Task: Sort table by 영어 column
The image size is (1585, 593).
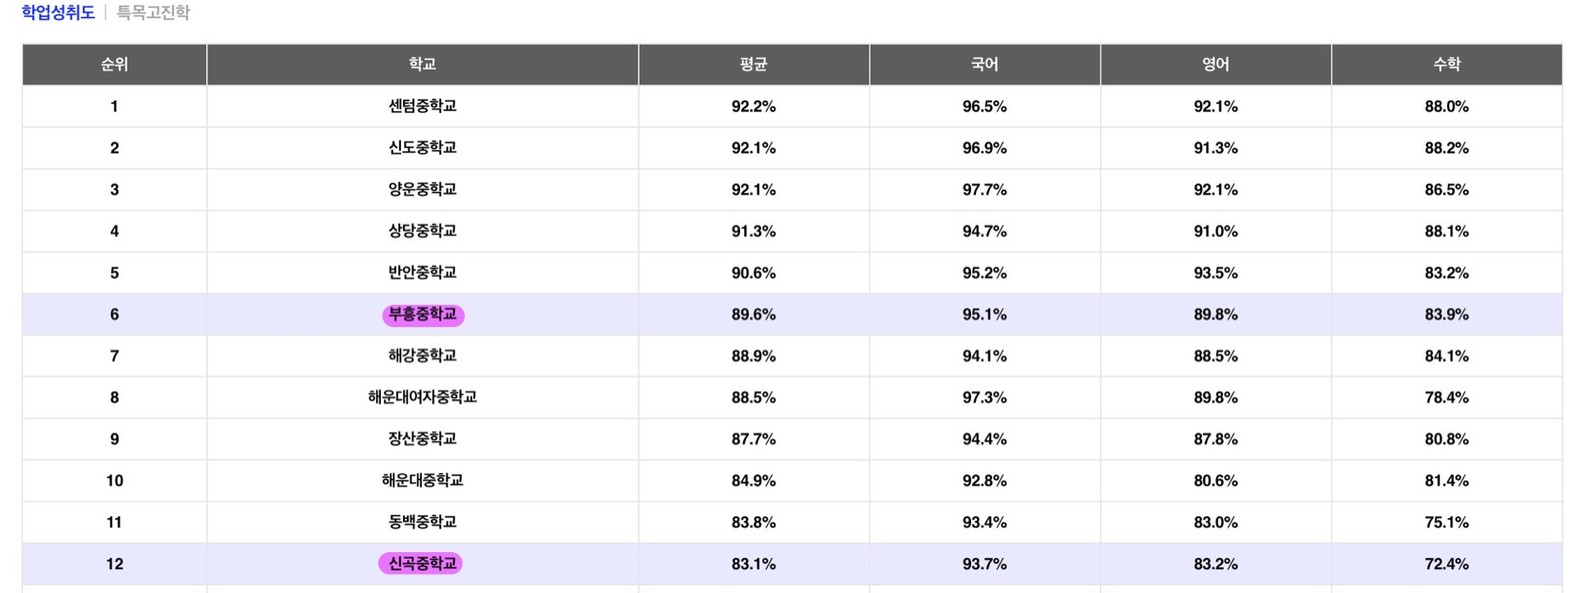Action: coord(1216,64)
